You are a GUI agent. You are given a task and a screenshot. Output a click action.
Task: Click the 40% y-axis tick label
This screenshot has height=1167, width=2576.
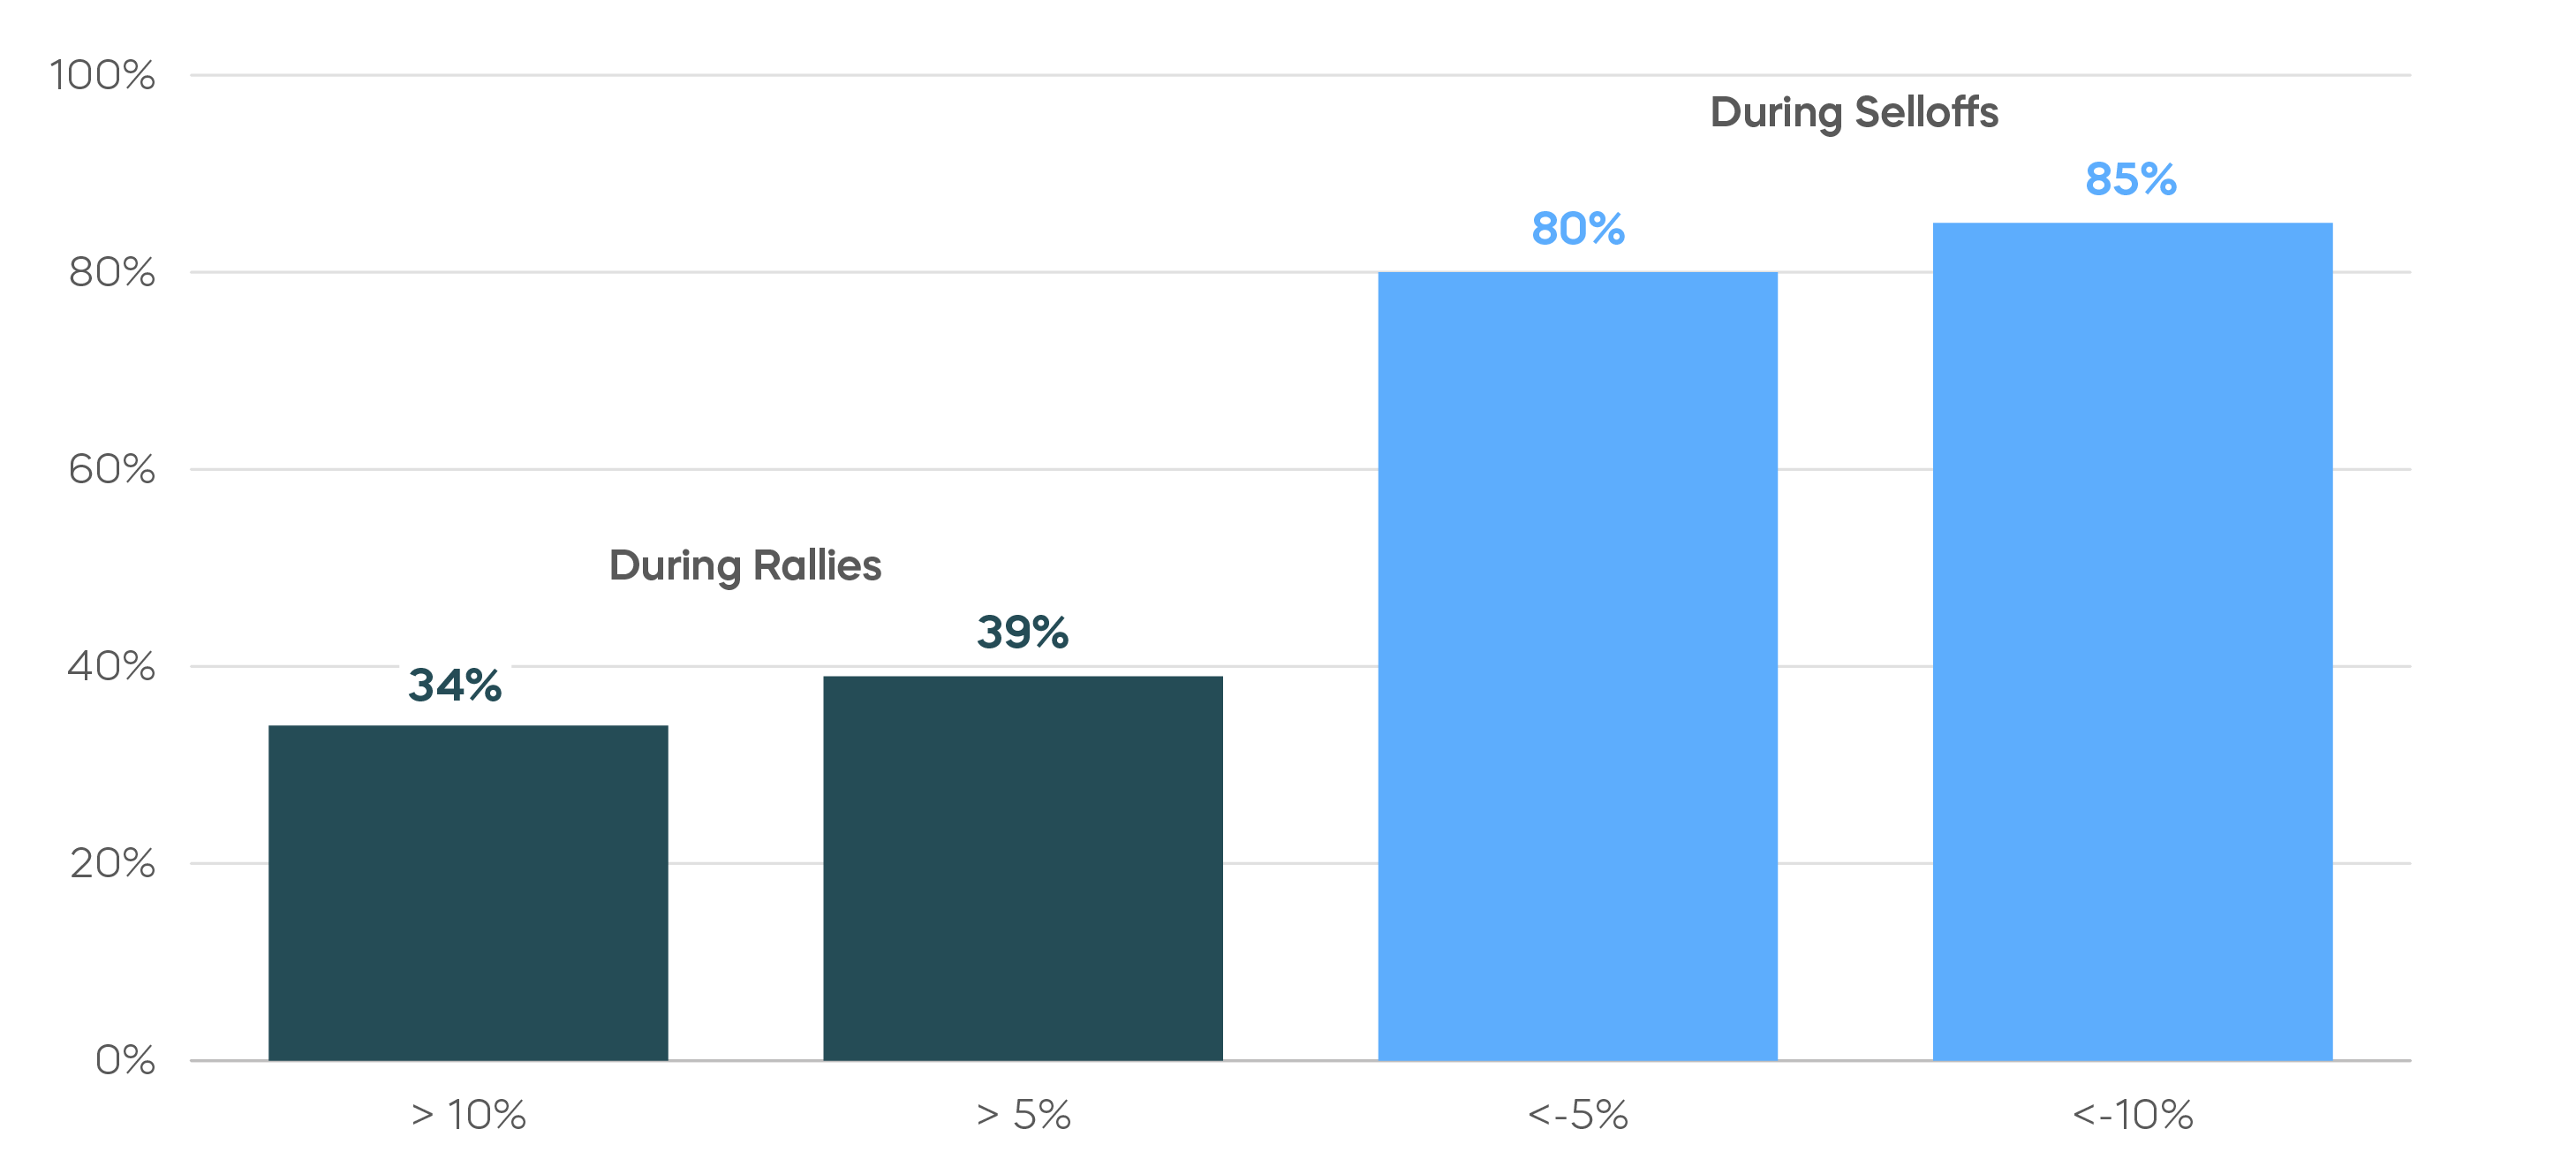(x=112, y=666)
